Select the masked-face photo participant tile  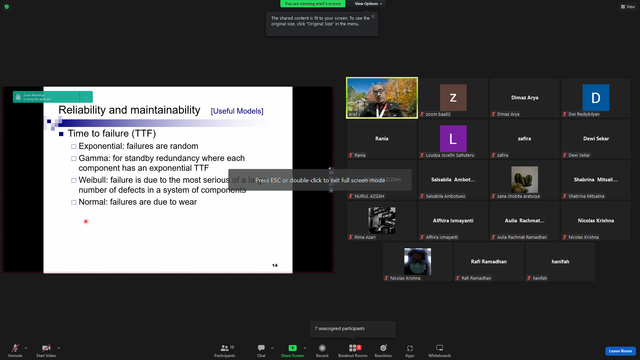[x=418, y=262]
